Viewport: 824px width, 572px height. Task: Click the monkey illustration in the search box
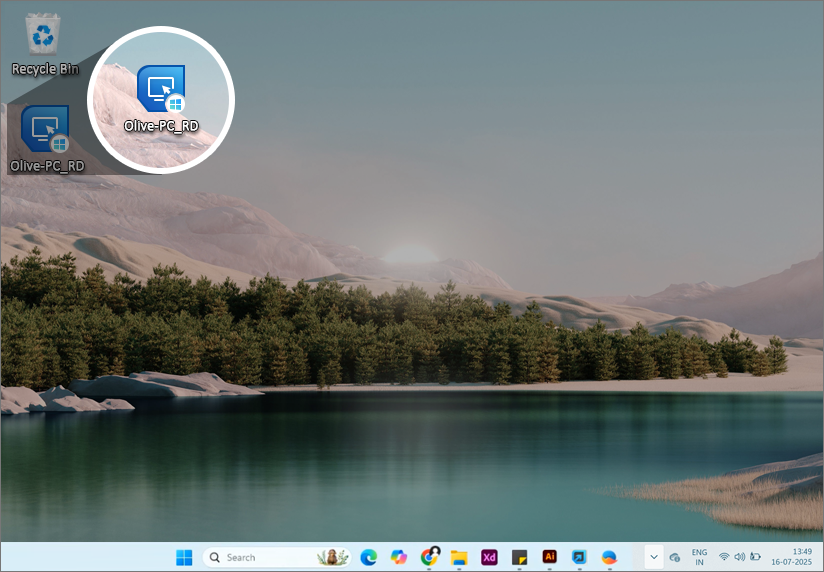(332, 557)
